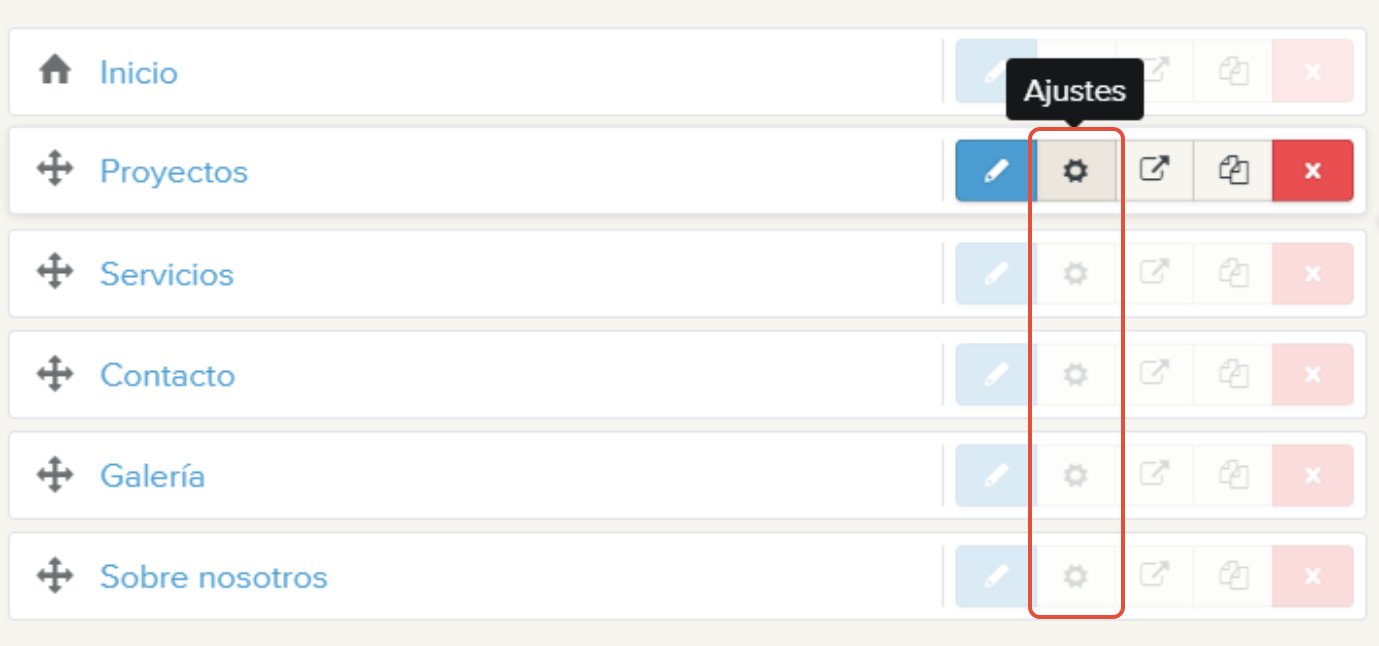Delete Proyectos with the red X button
Viewport: 1379px width, 646px height.
(1313, 171)
